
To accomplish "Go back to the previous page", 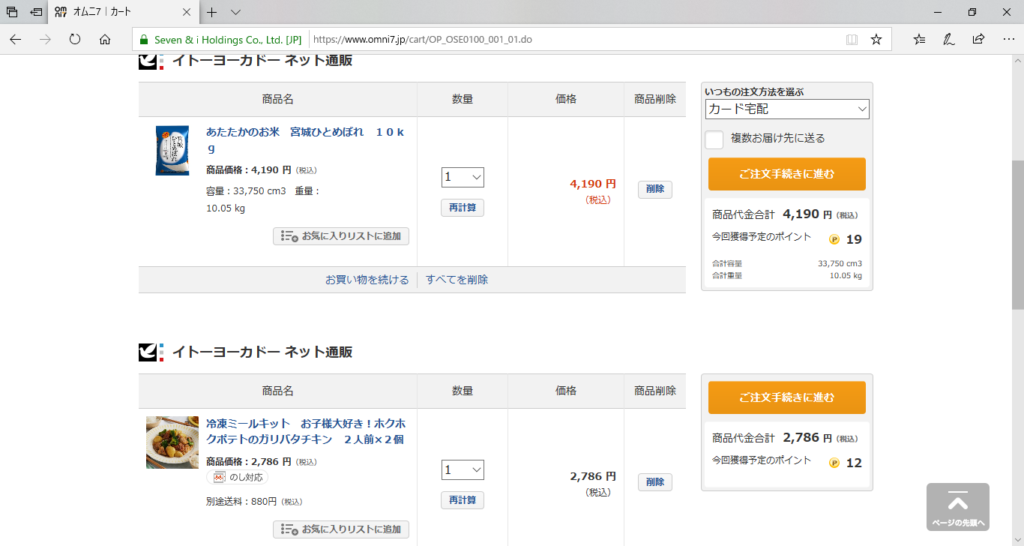I will 16,39.
